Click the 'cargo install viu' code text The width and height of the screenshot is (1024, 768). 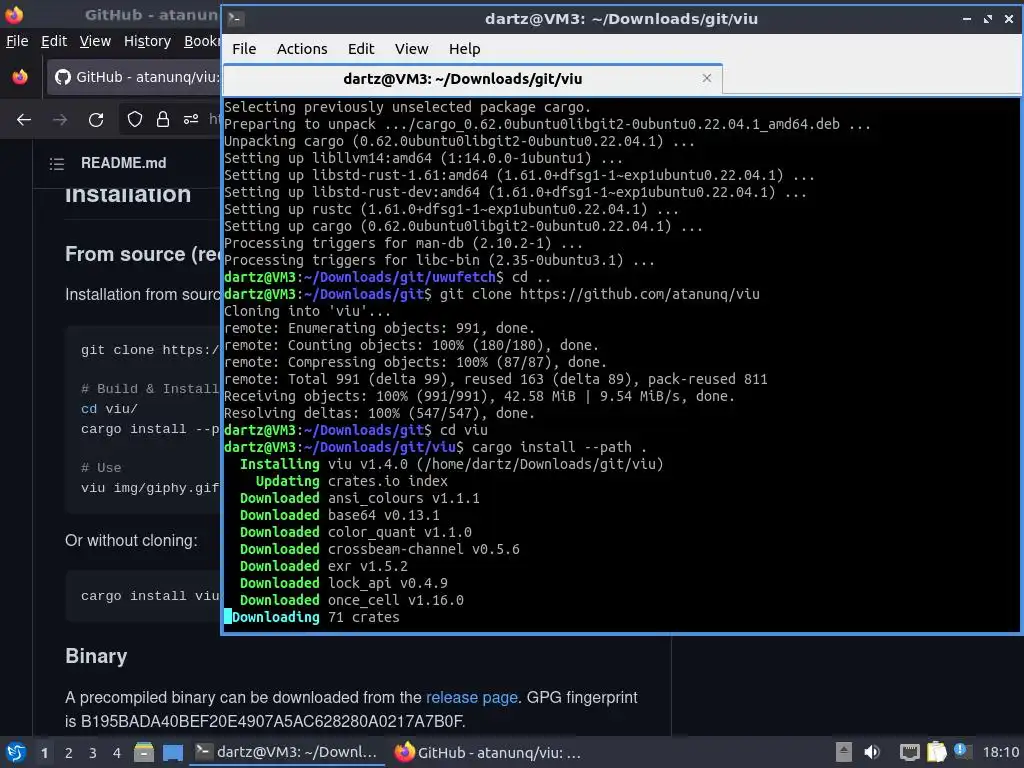(x=150, y=596)
